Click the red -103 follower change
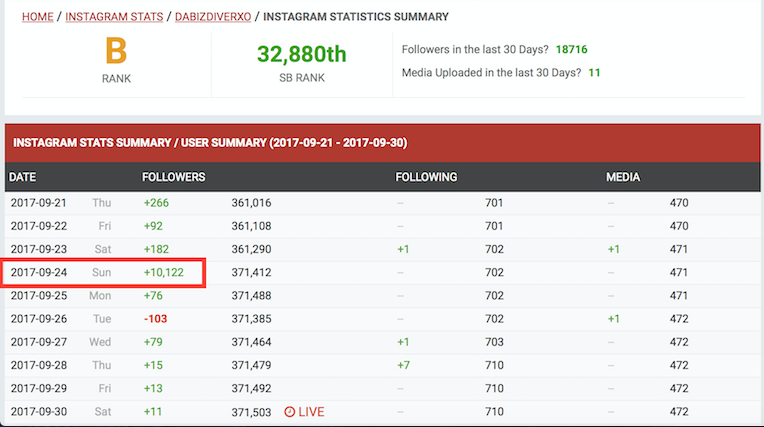Screen dimensions: 764x427 coord(155,319)
